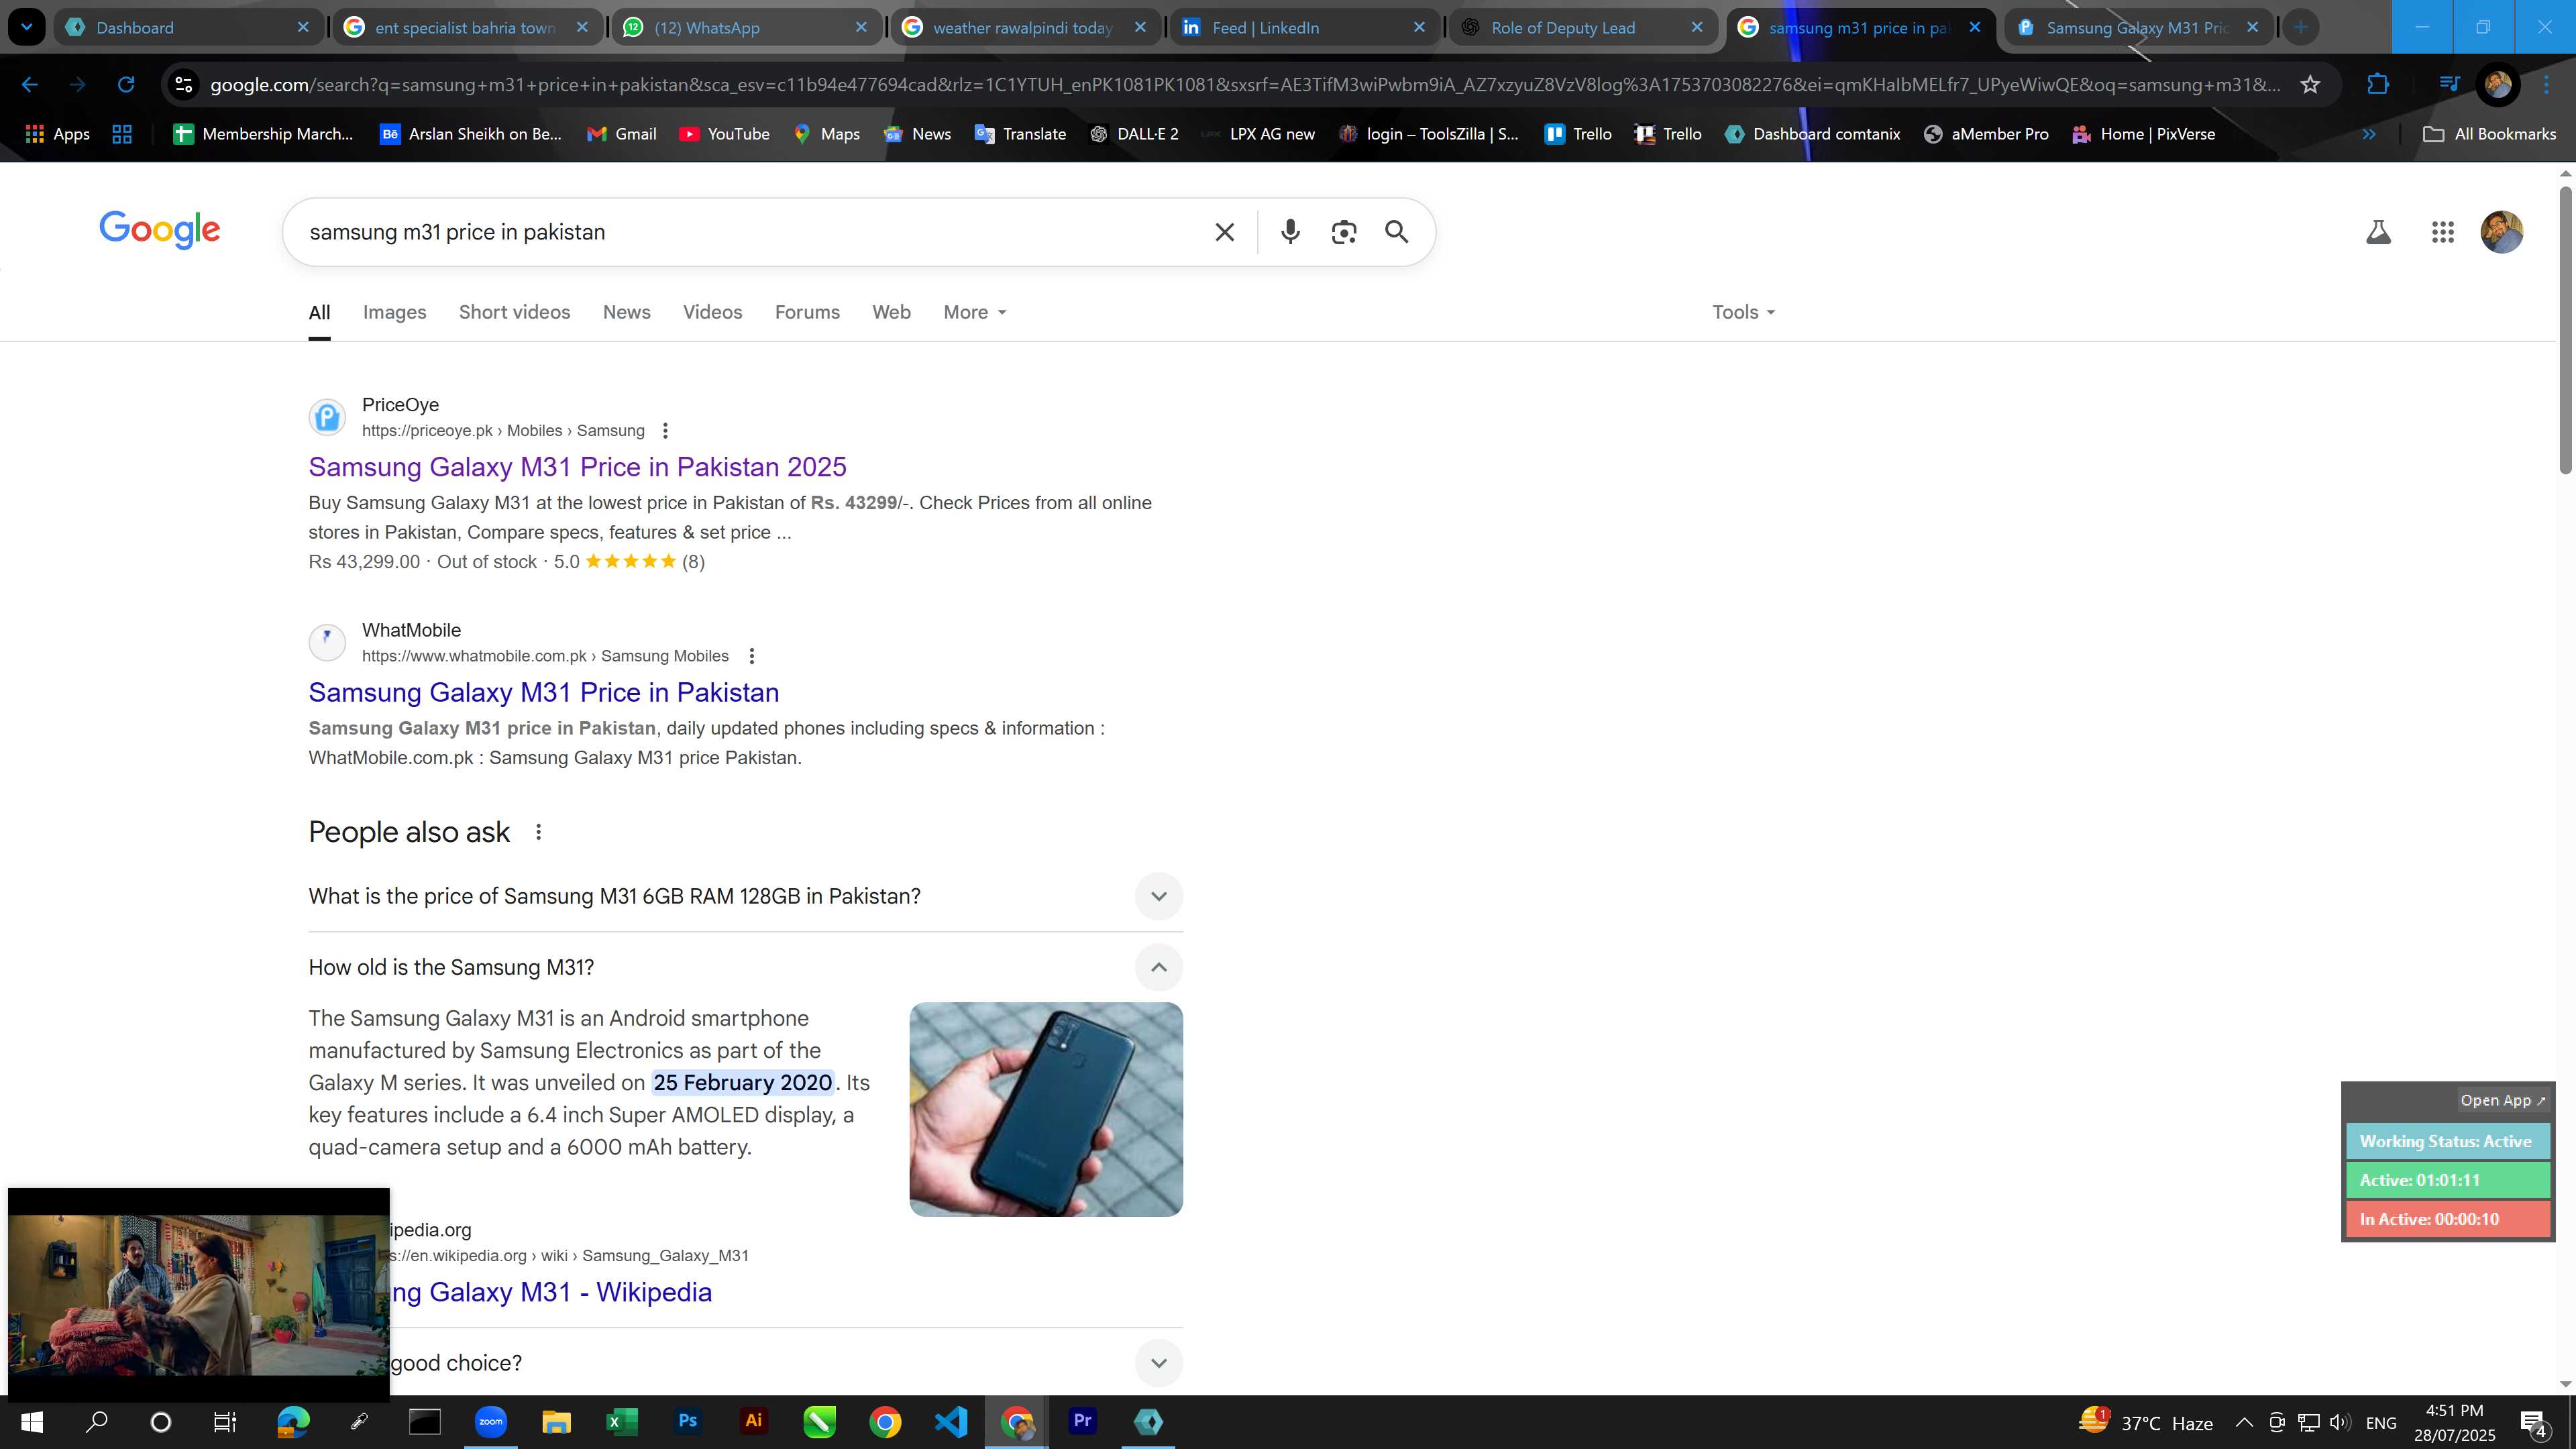Show hidden bookmarks with double chevron

tap(2369, 134)
